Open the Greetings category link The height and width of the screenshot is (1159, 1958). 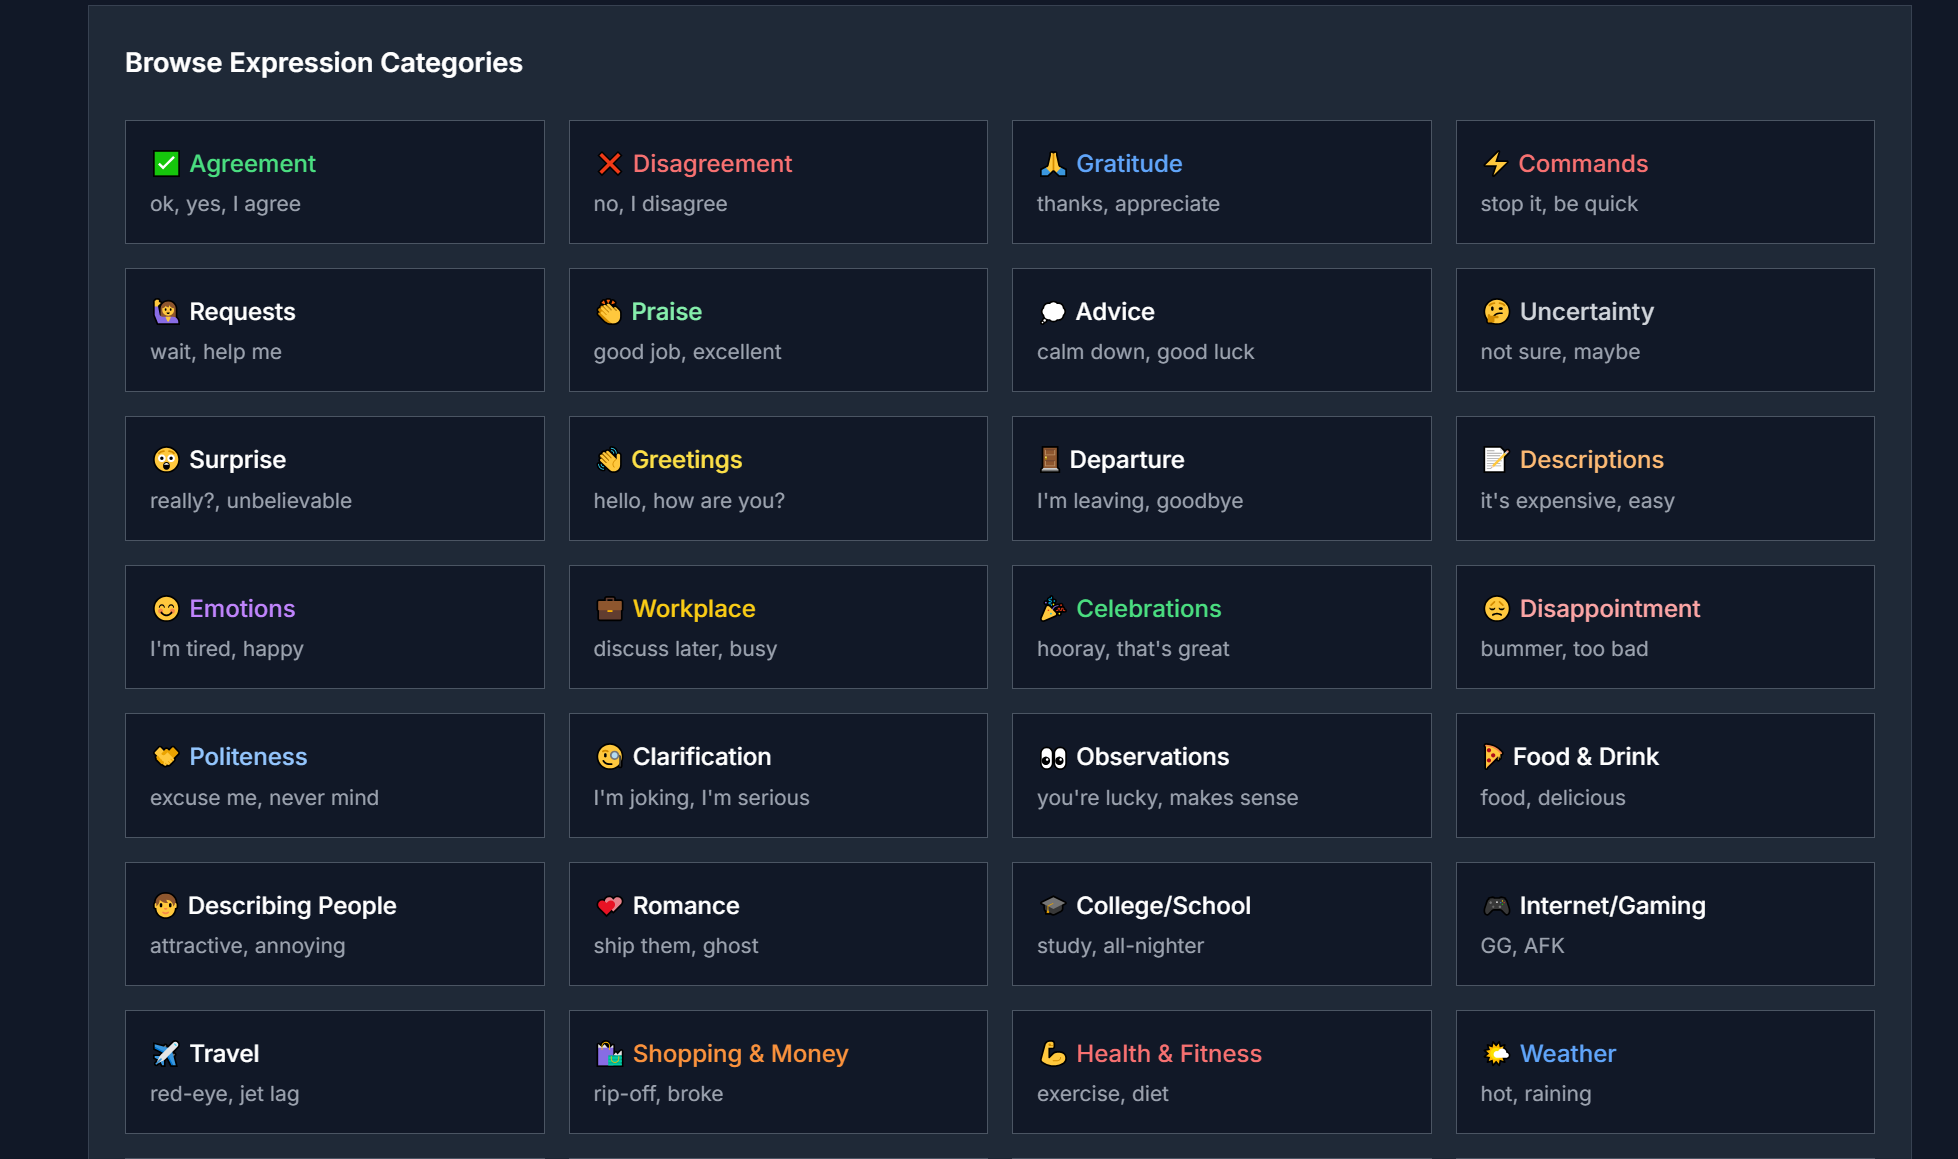(686, 460)
